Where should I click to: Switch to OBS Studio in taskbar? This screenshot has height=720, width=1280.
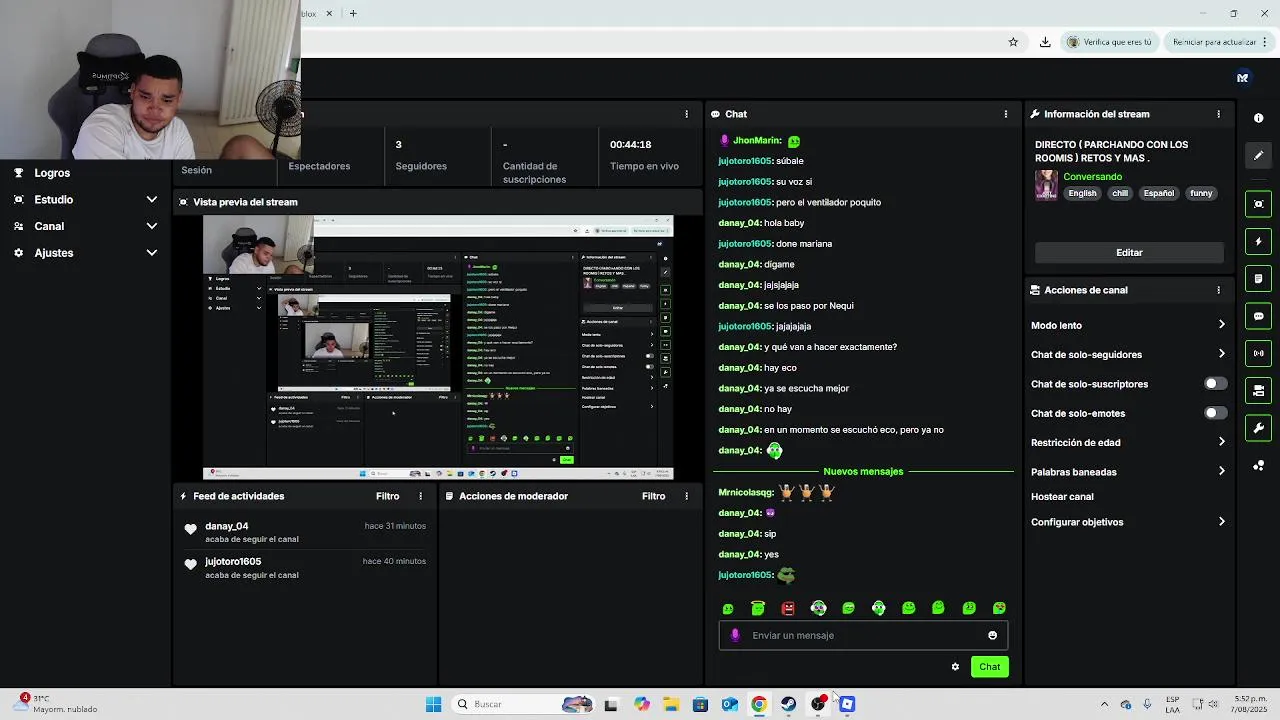tap(818, 704)
